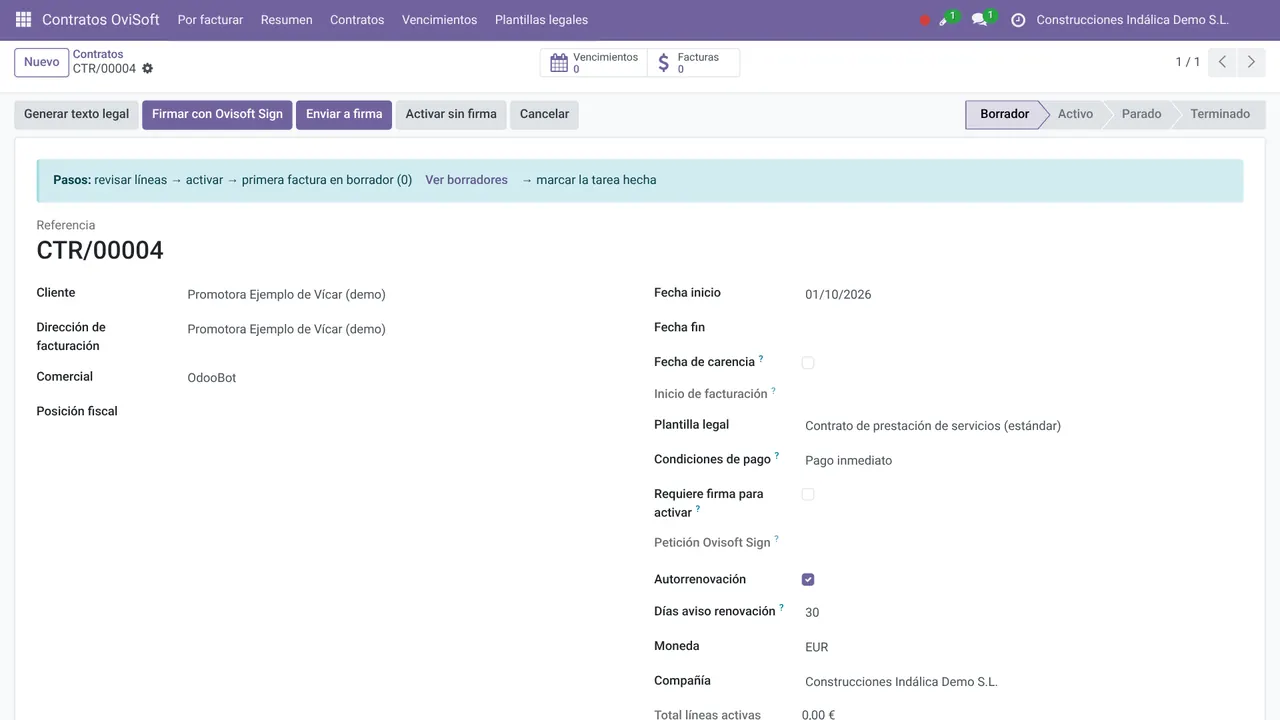1280x720 pixels.
Task: Click the Generar texto legal button
Action: pos(76,114)
